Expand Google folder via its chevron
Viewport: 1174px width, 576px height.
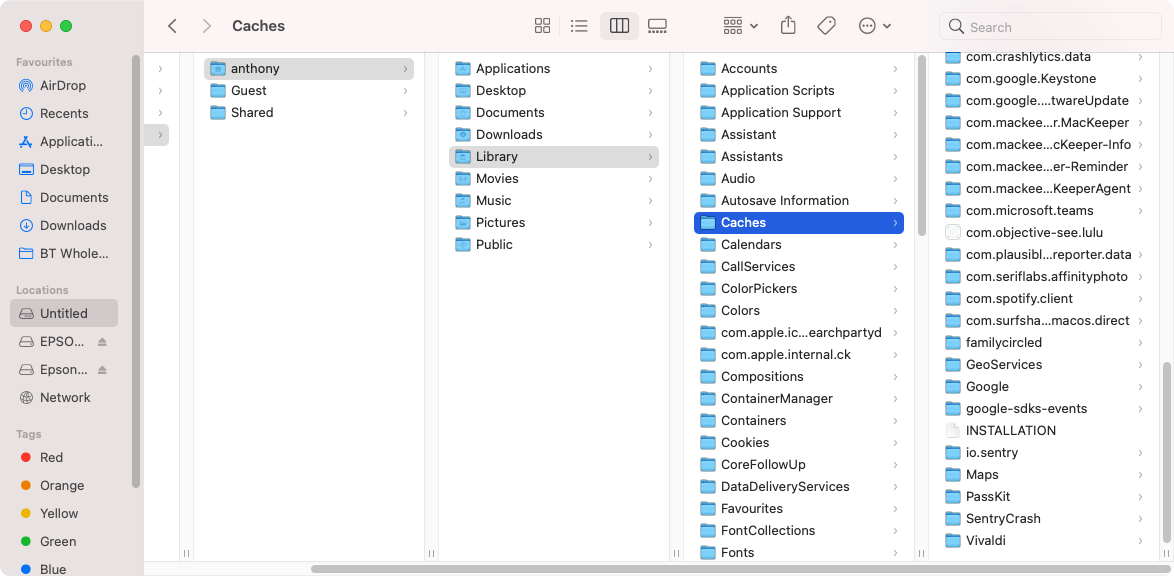pos(1140,387)
